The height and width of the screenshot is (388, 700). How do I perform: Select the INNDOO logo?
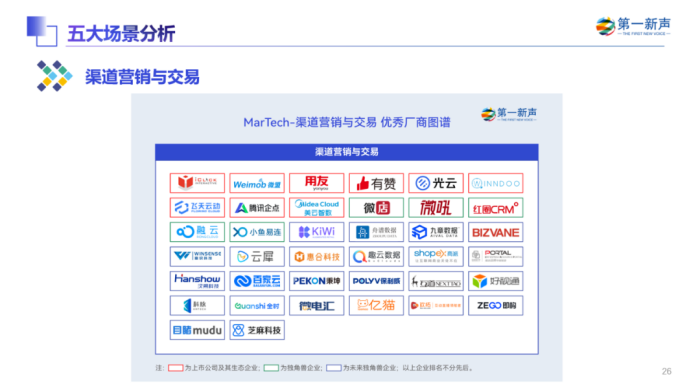496,183
